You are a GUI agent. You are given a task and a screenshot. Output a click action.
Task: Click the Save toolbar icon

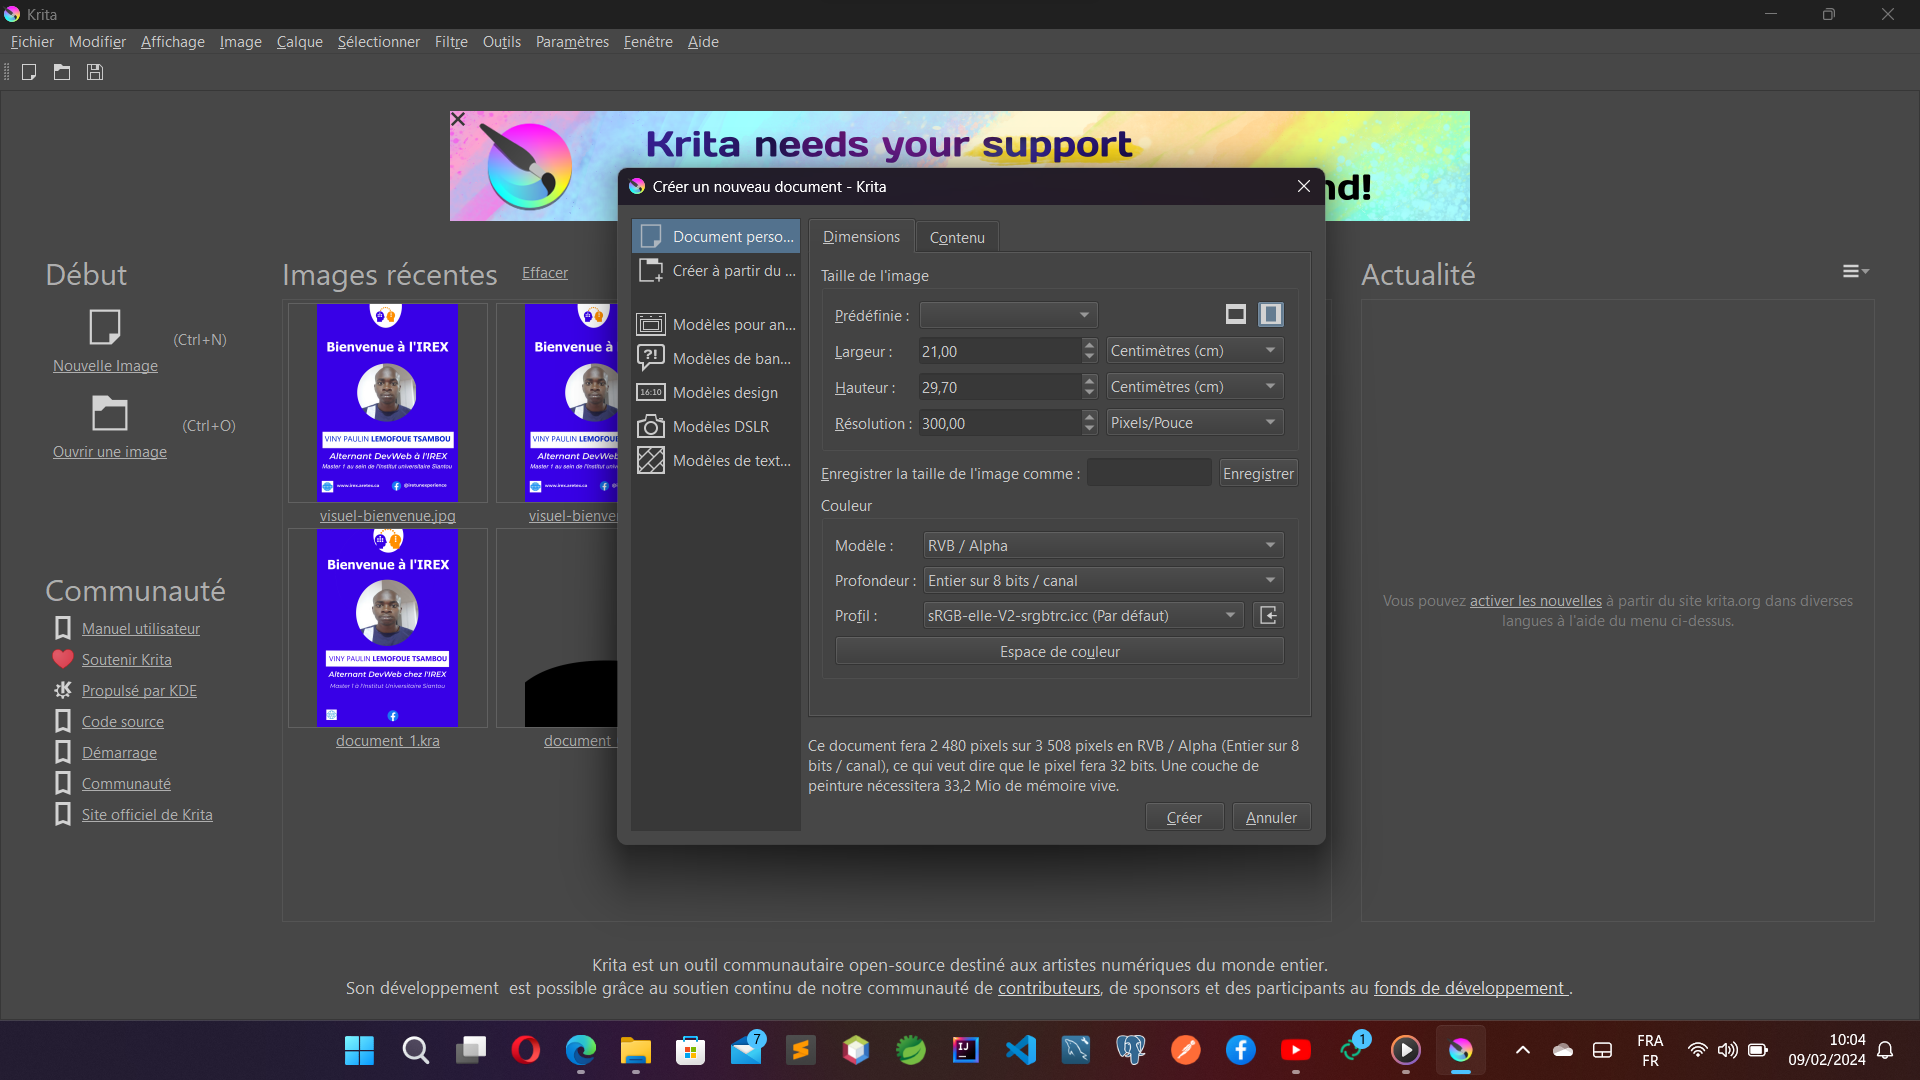(95, 72)
